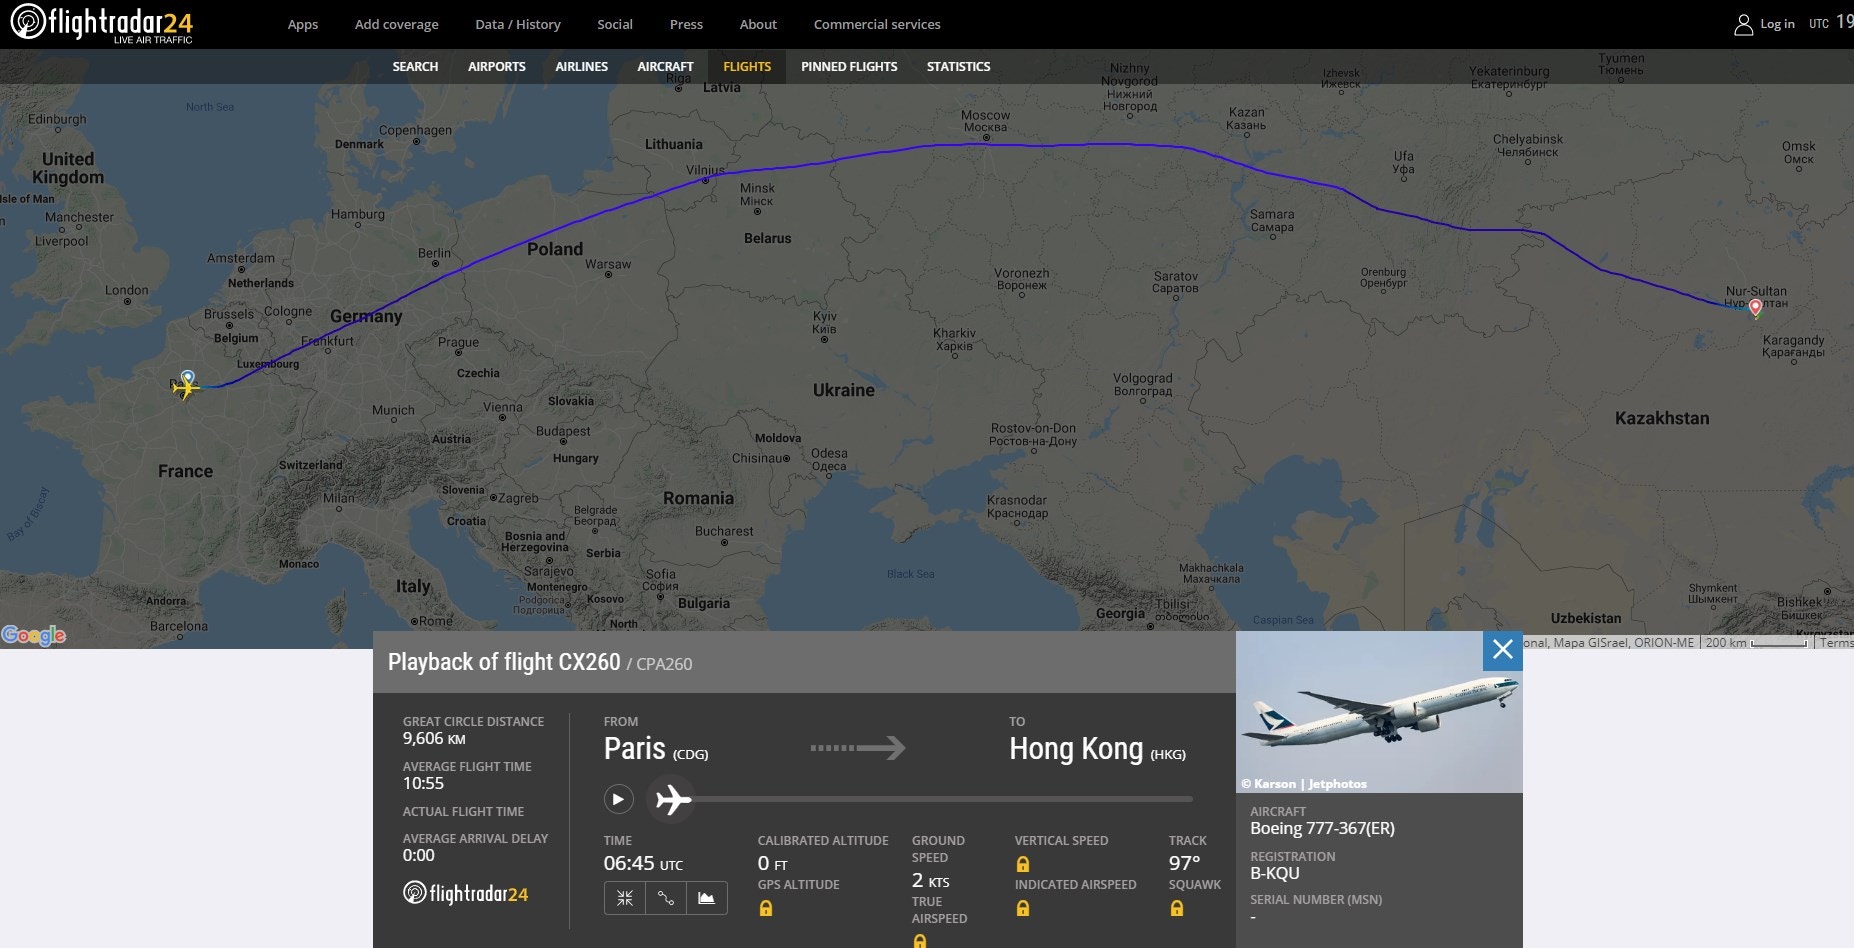Click the flightradar24 watermark in the panel
The image size is (1854, 948).
[468, 893]
